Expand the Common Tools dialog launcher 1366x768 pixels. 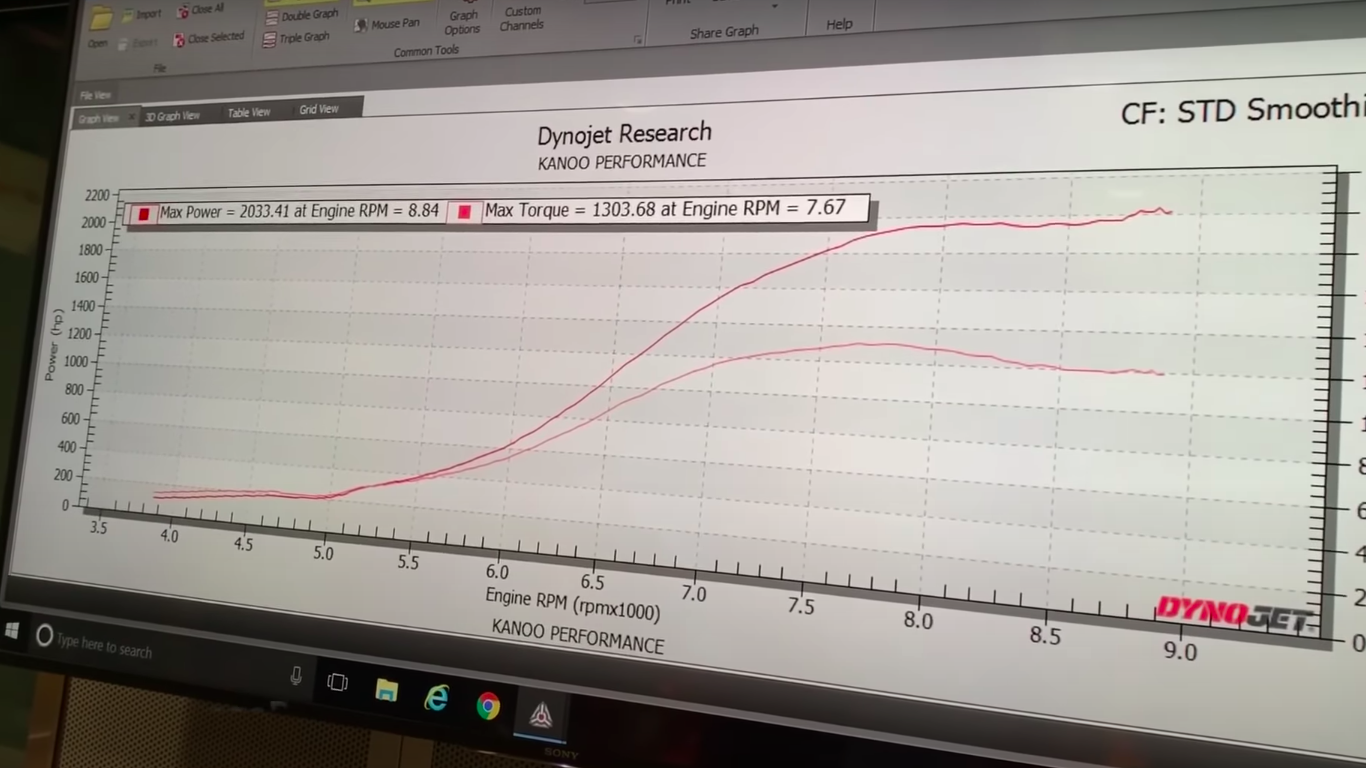click(x=637, y=40)
